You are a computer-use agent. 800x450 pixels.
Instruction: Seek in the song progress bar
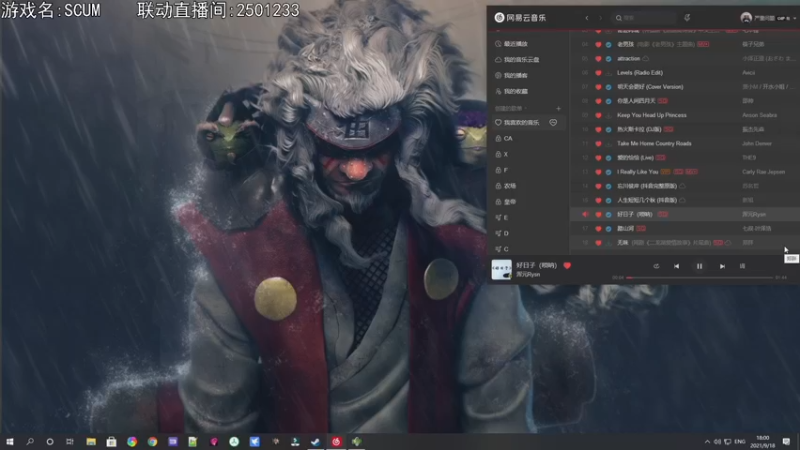[699, 278]
